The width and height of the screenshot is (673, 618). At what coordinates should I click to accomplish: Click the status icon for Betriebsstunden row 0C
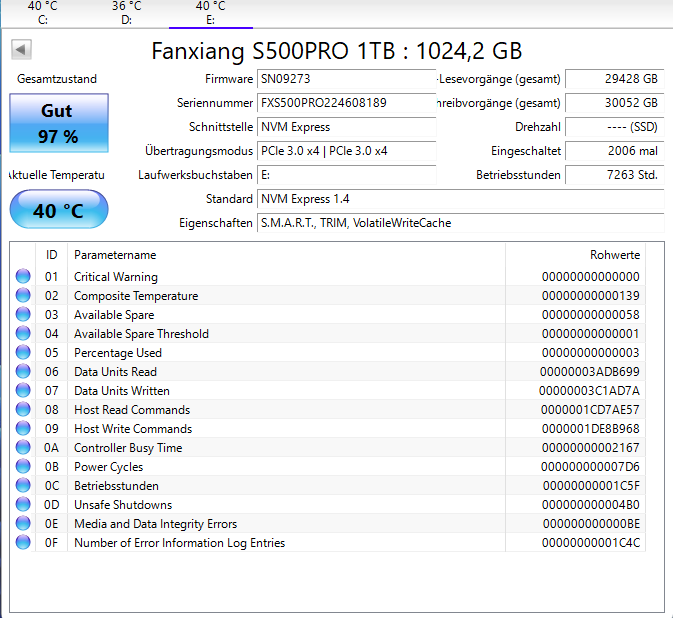pyautogui.click(x=23, y=485)
